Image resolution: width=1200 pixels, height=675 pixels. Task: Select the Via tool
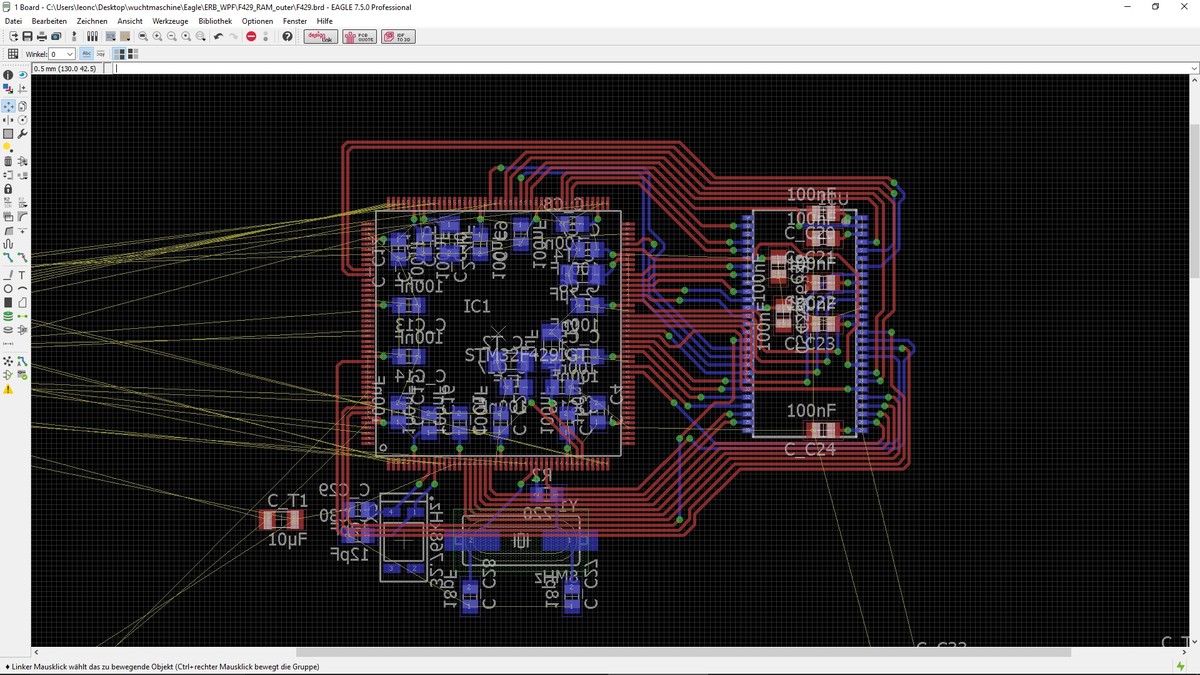click(8, 316)
